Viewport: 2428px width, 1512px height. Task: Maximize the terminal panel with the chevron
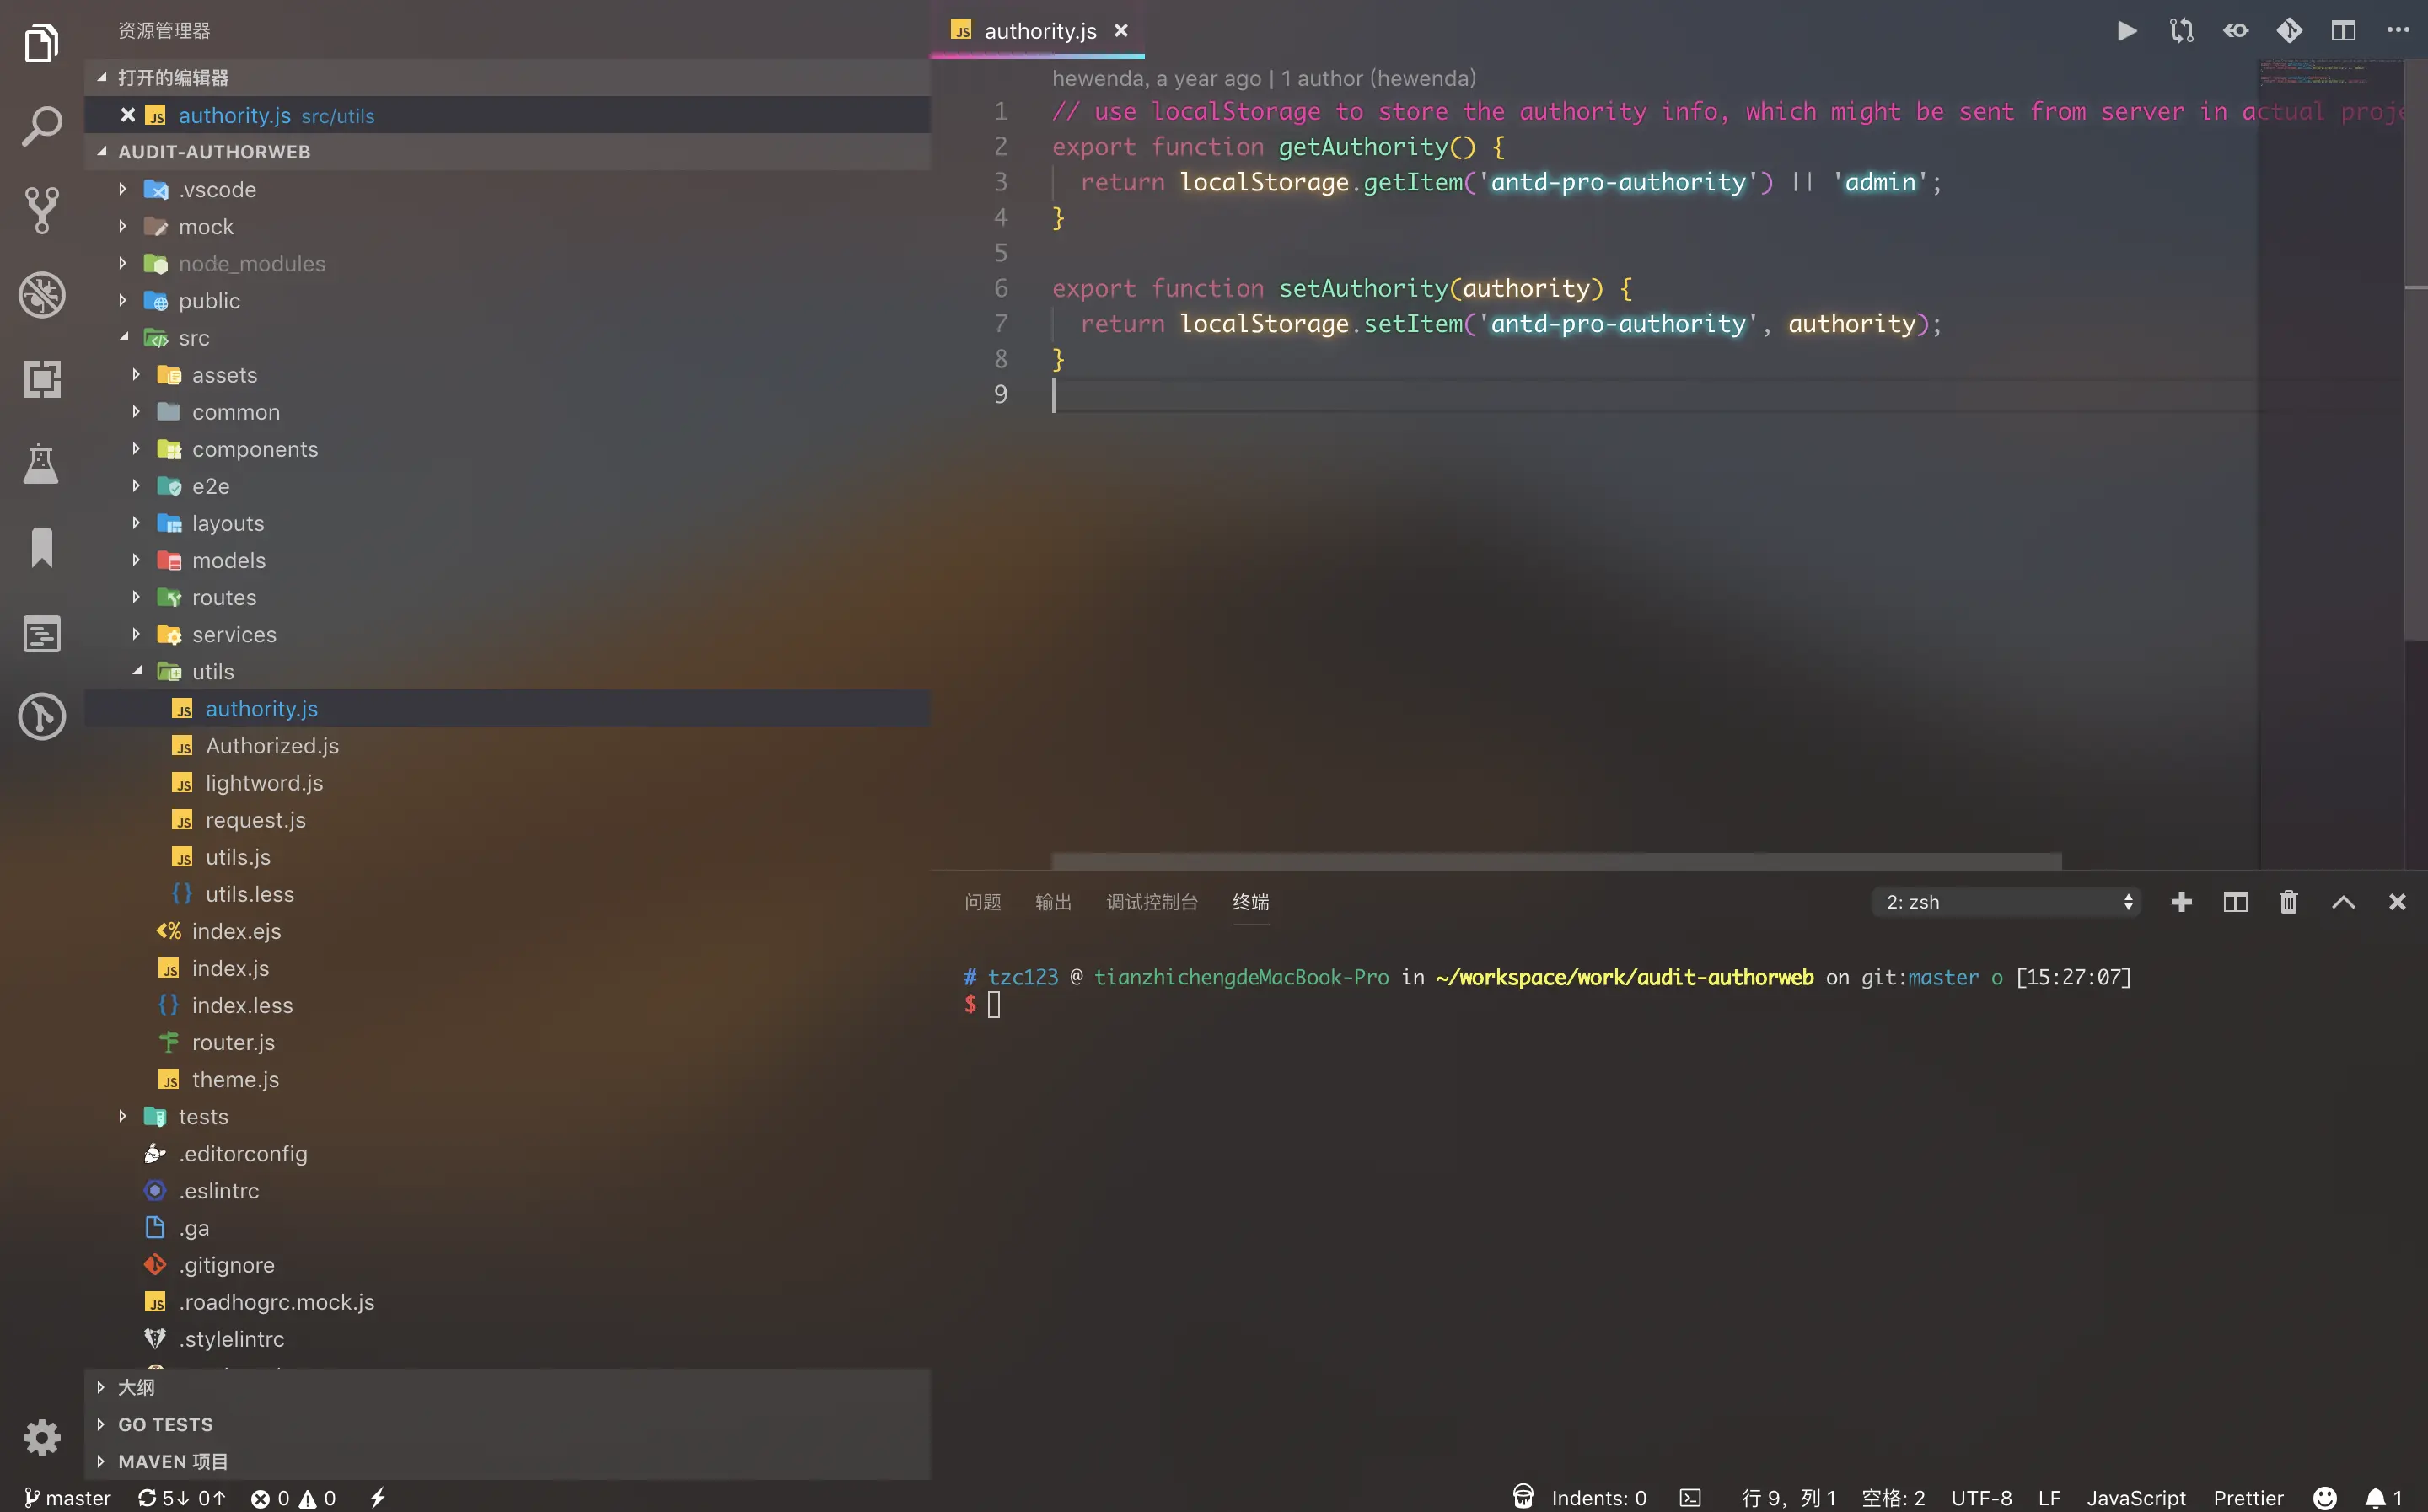coord(2342,901)
